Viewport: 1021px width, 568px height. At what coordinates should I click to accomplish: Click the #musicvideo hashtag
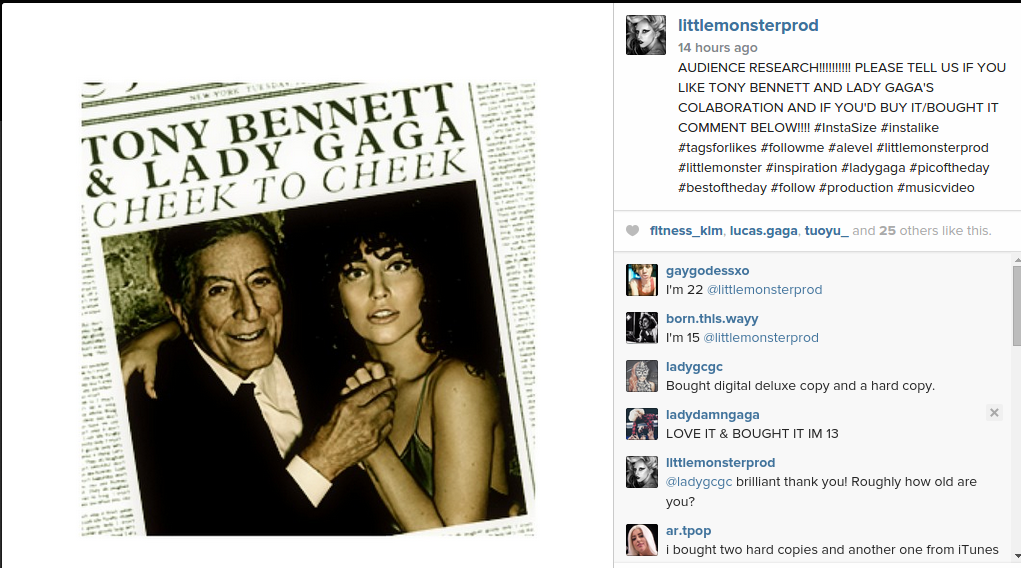click(935, 188)
